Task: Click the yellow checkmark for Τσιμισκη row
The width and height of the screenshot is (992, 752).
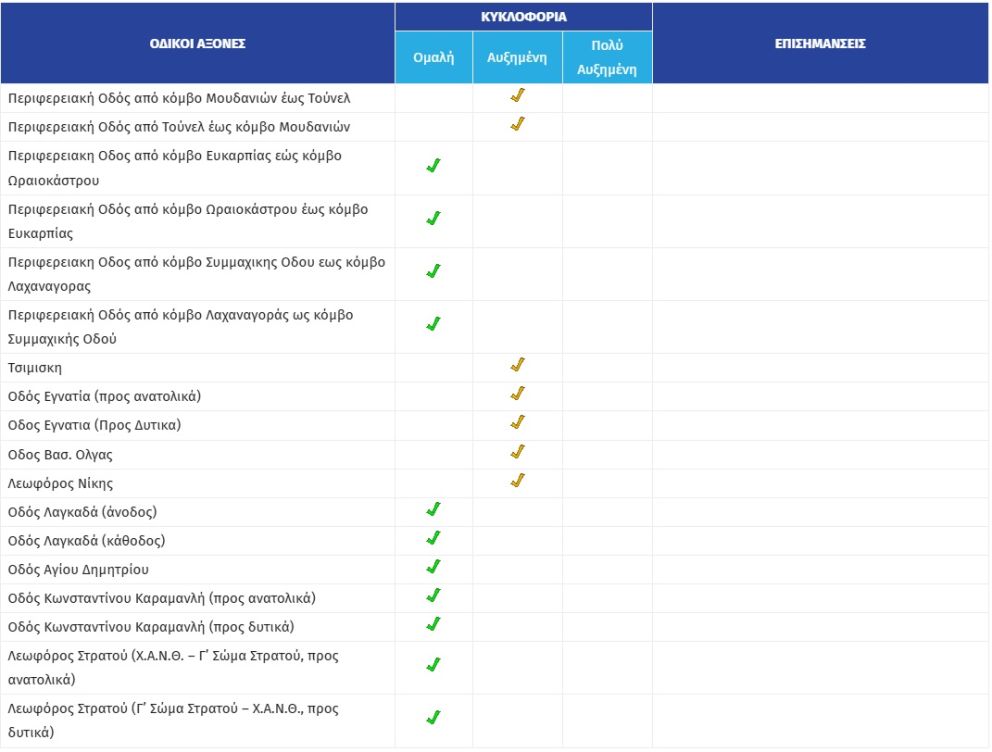Action: tap(517, 366)
